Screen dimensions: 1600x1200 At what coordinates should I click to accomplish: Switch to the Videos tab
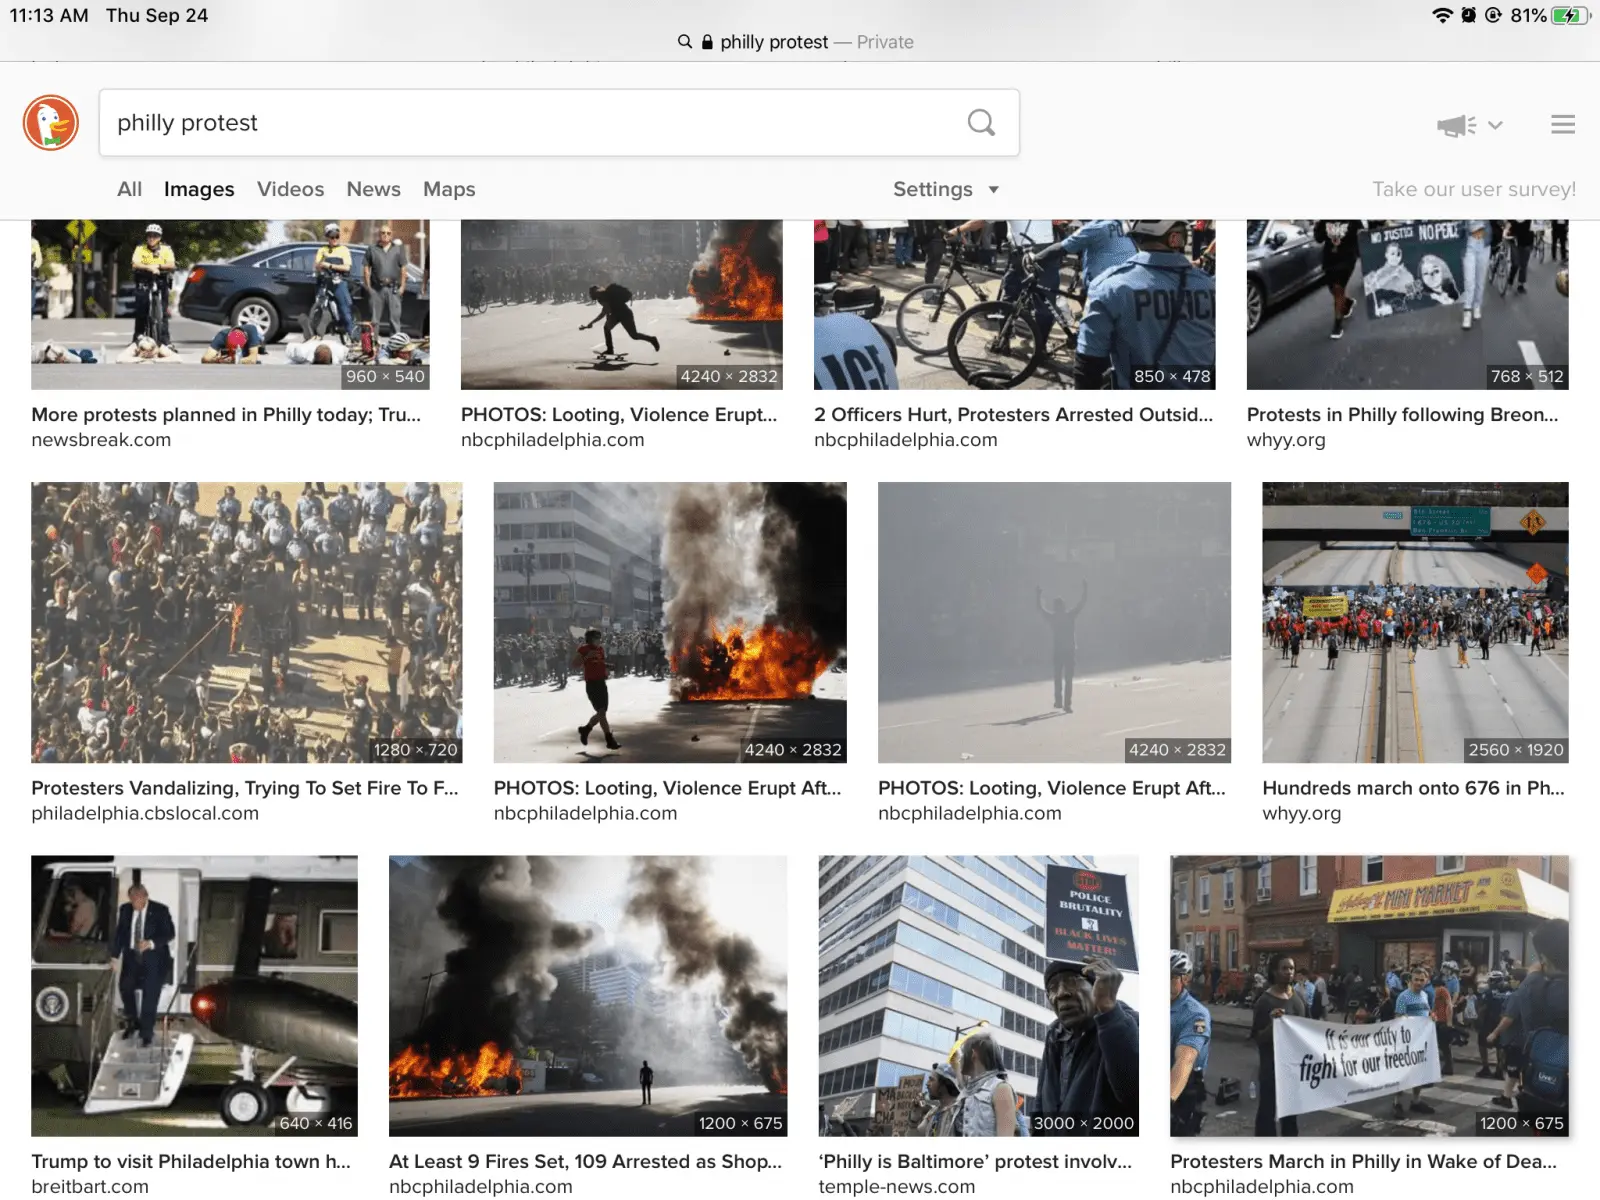coord(290,189)
